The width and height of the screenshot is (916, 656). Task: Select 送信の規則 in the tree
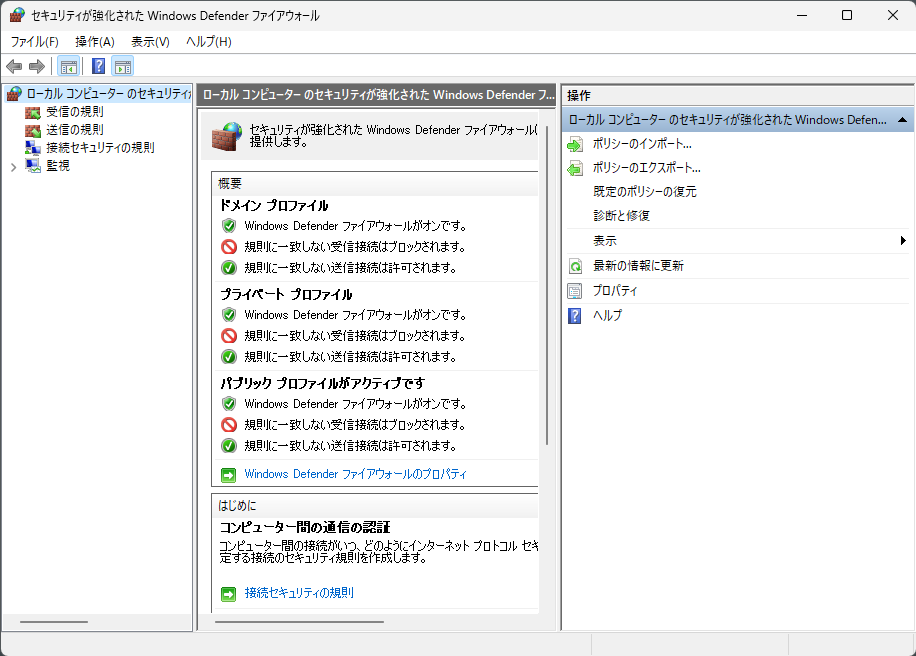74,130
